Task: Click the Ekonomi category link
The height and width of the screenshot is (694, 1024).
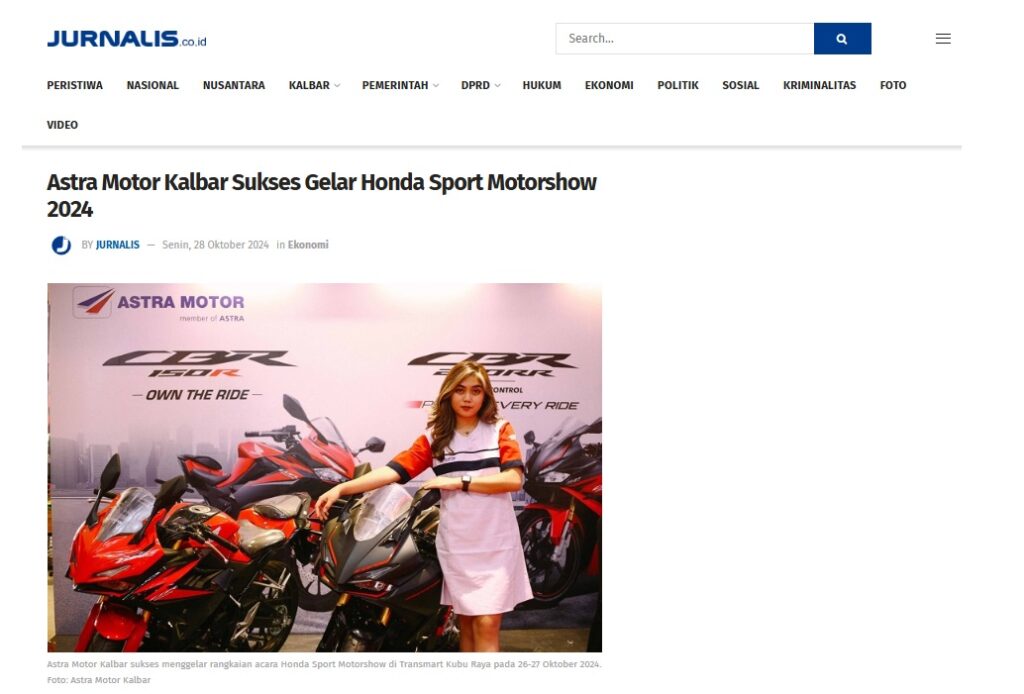Action: 308,245
